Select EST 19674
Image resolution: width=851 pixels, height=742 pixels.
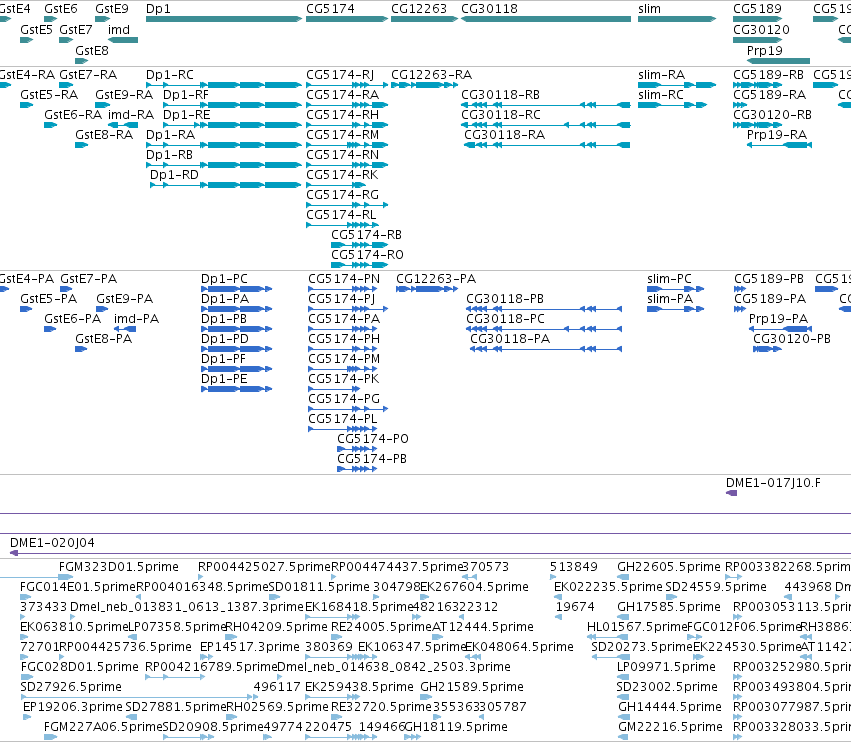(x=575, y=606)
